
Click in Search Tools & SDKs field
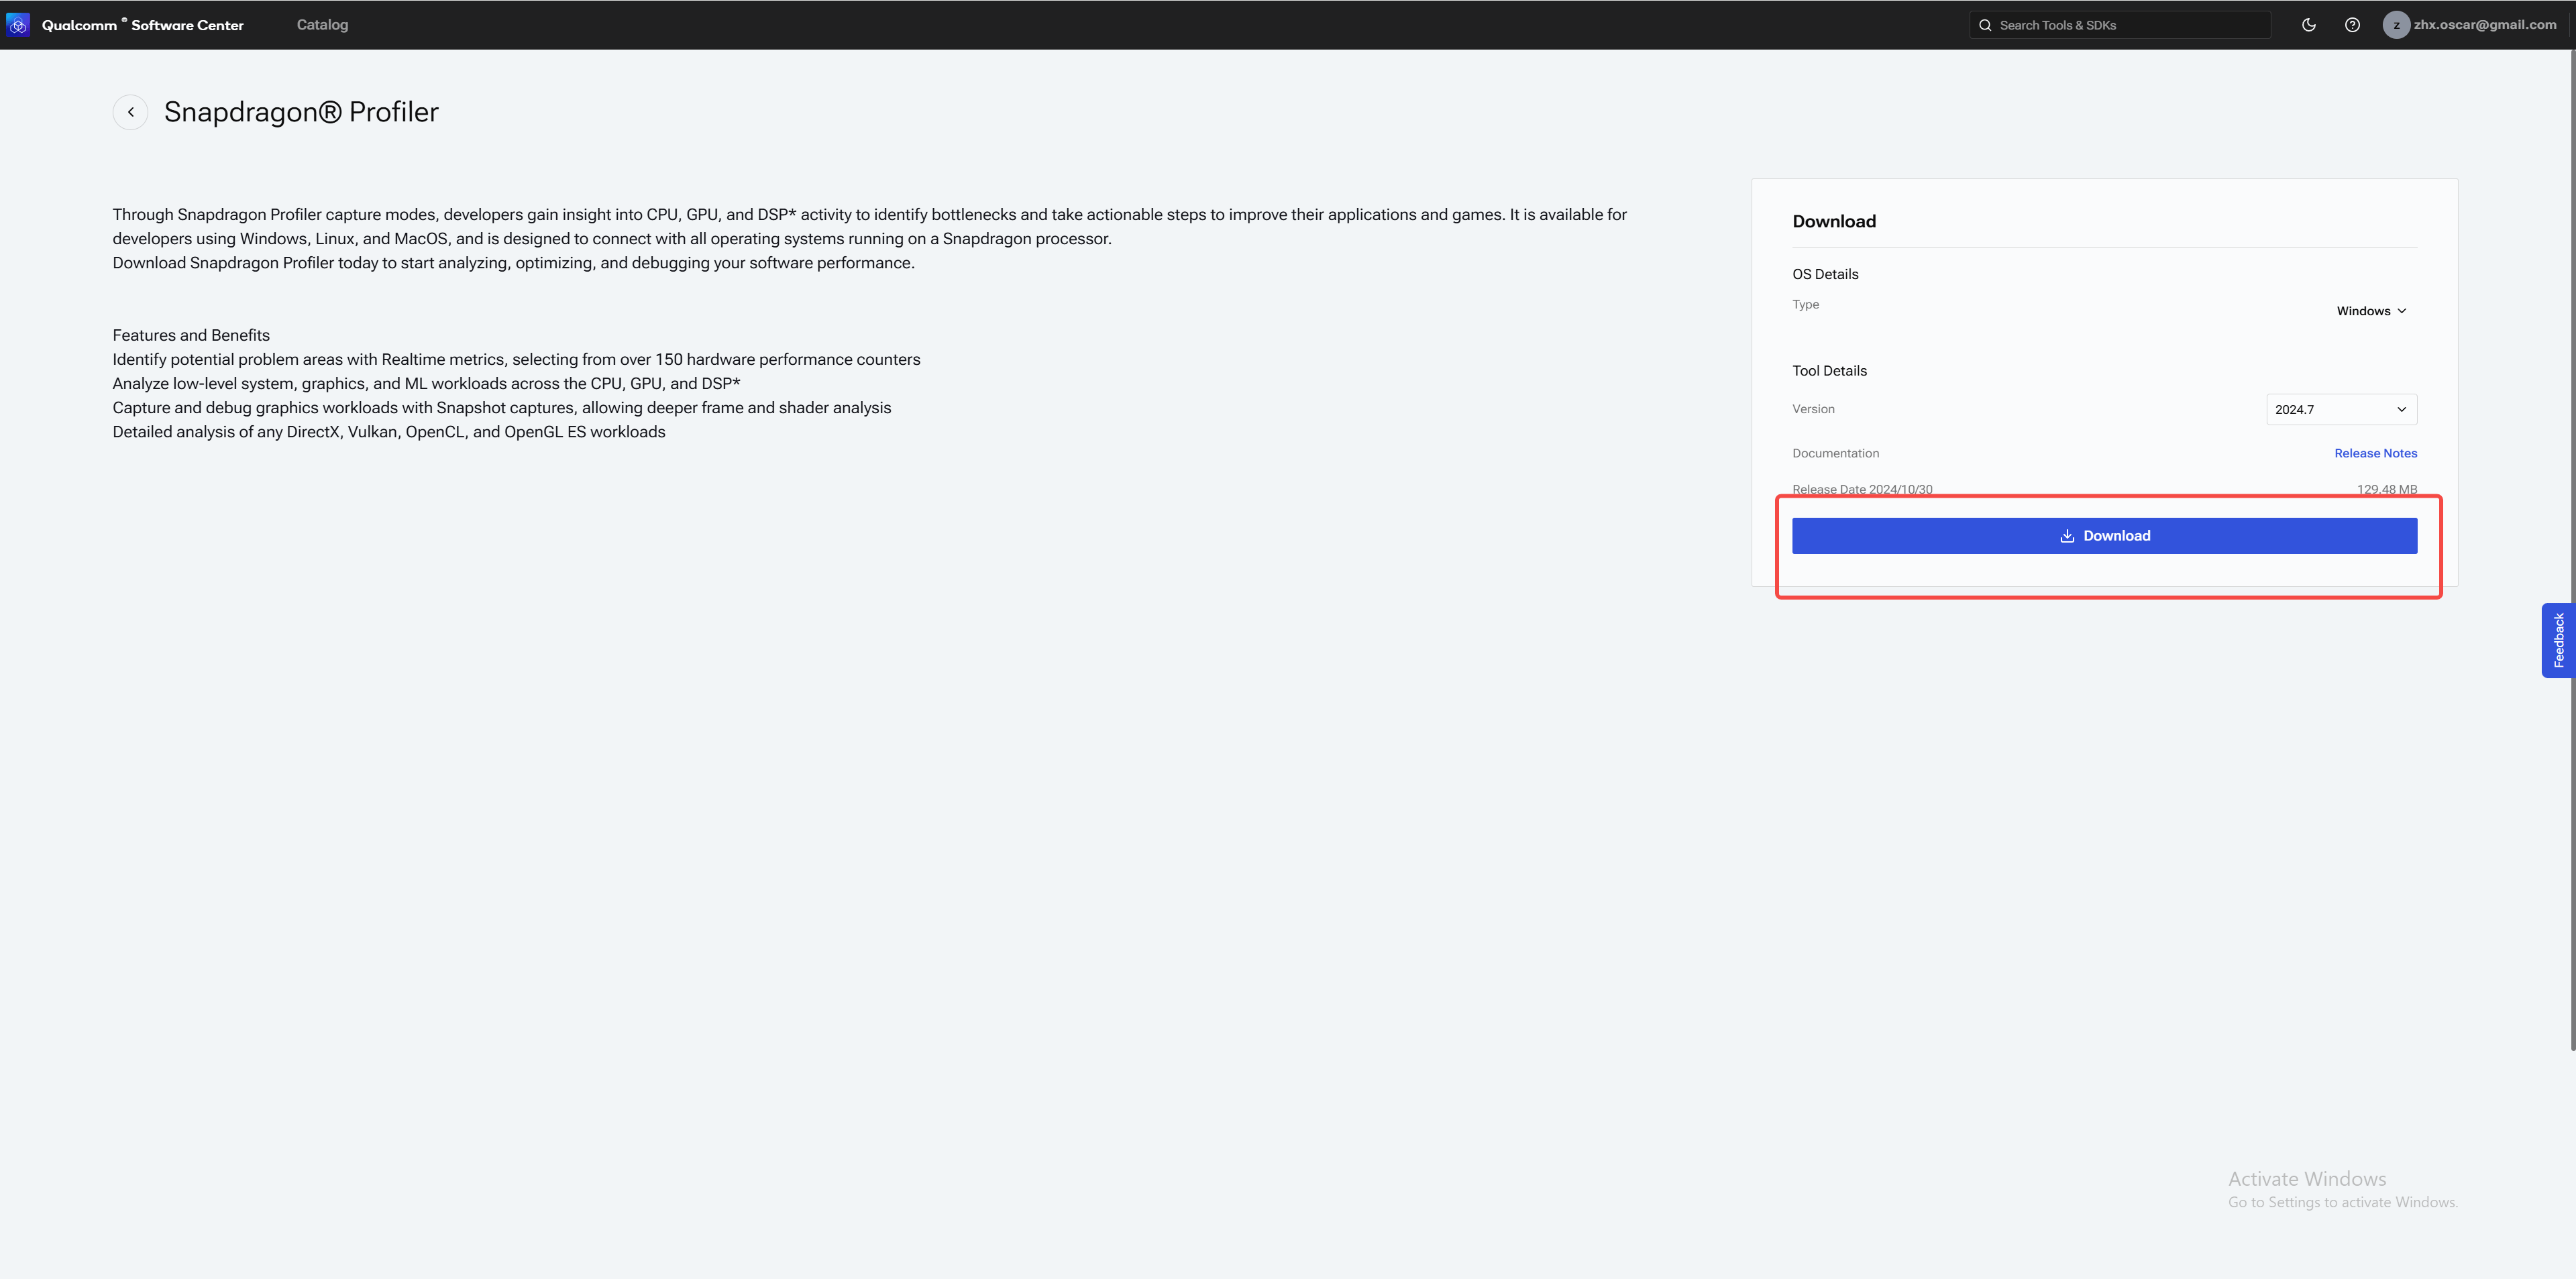point(2120,25)
